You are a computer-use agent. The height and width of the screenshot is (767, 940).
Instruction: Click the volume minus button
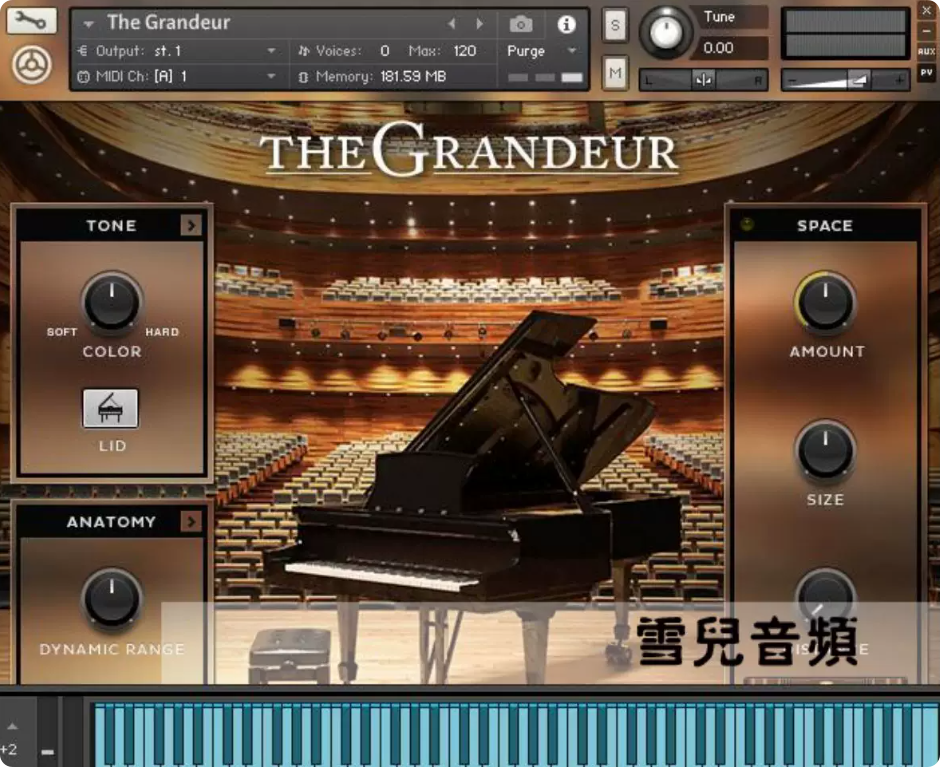tap(793, 80)
